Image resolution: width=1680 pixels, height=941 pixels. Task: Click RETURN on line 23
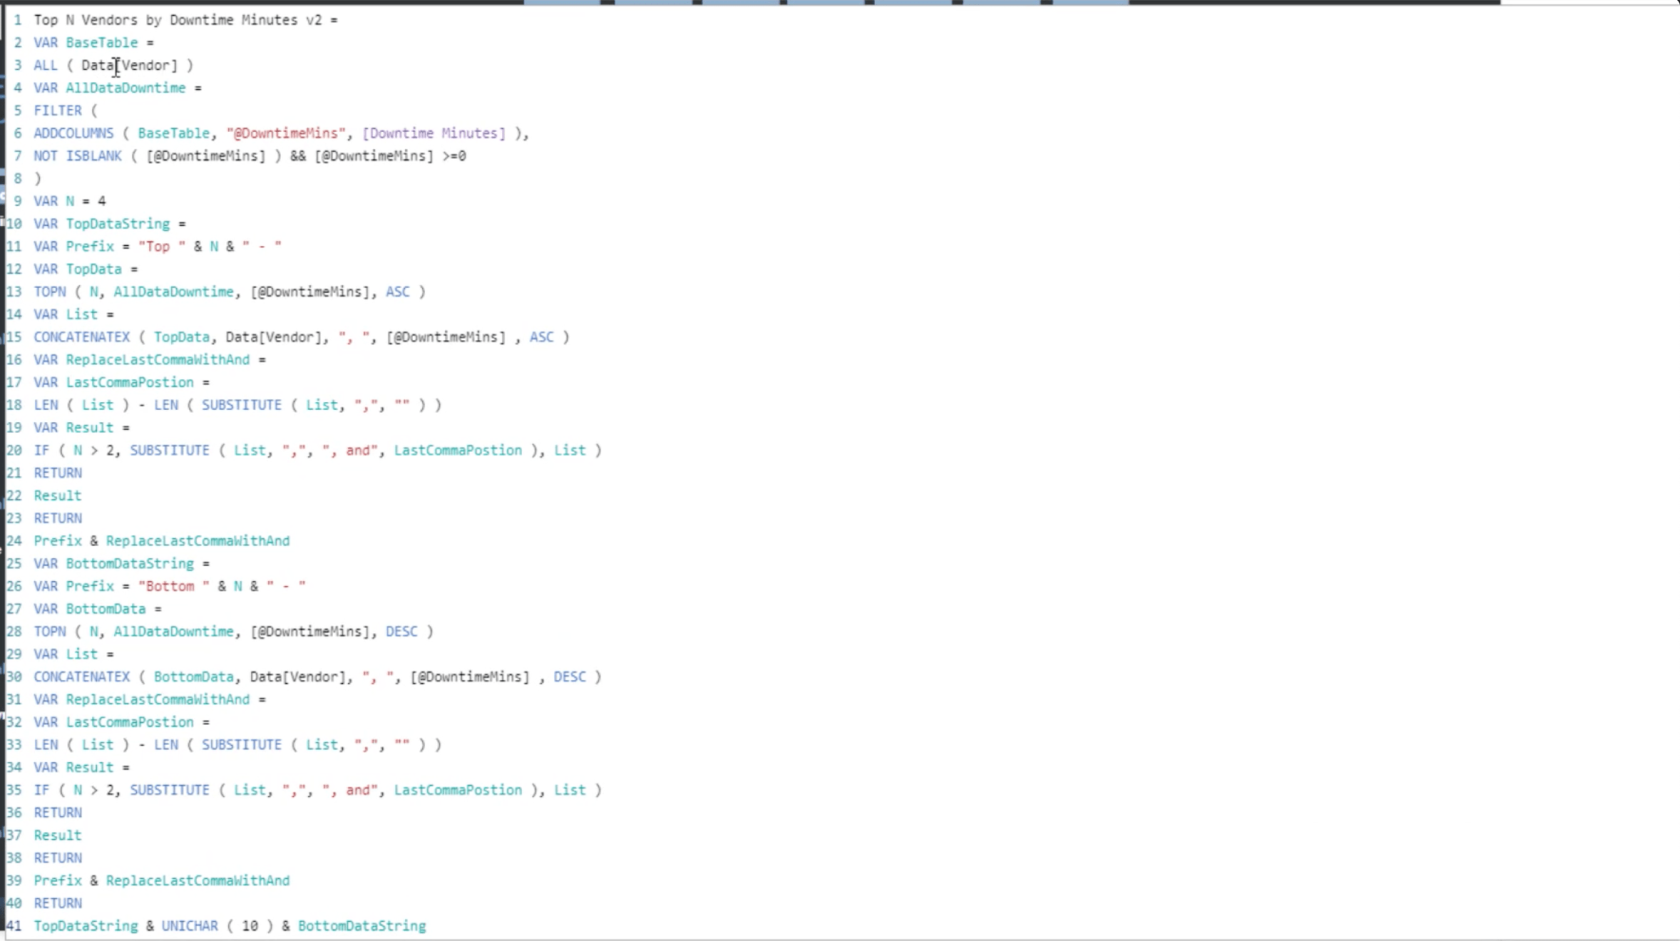pyautogui.click(x=58, y=519)
